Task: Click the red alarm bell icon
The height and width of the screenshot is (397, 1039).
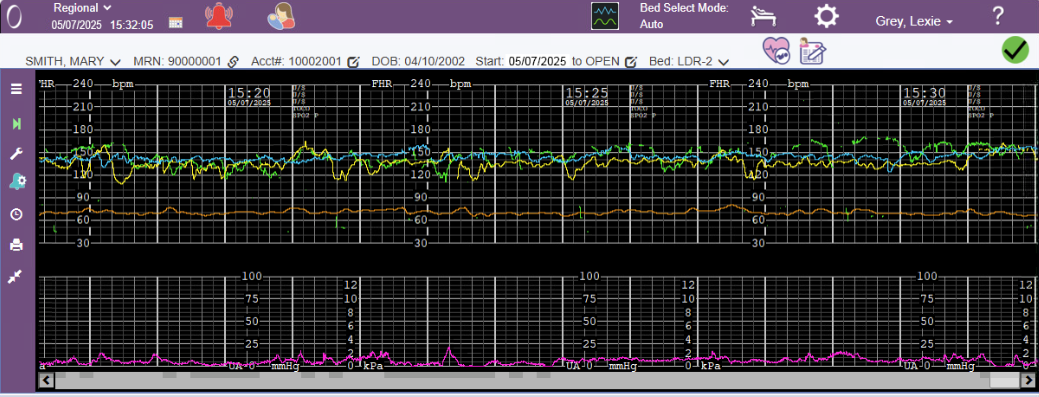Action: (x=219, y=17)
